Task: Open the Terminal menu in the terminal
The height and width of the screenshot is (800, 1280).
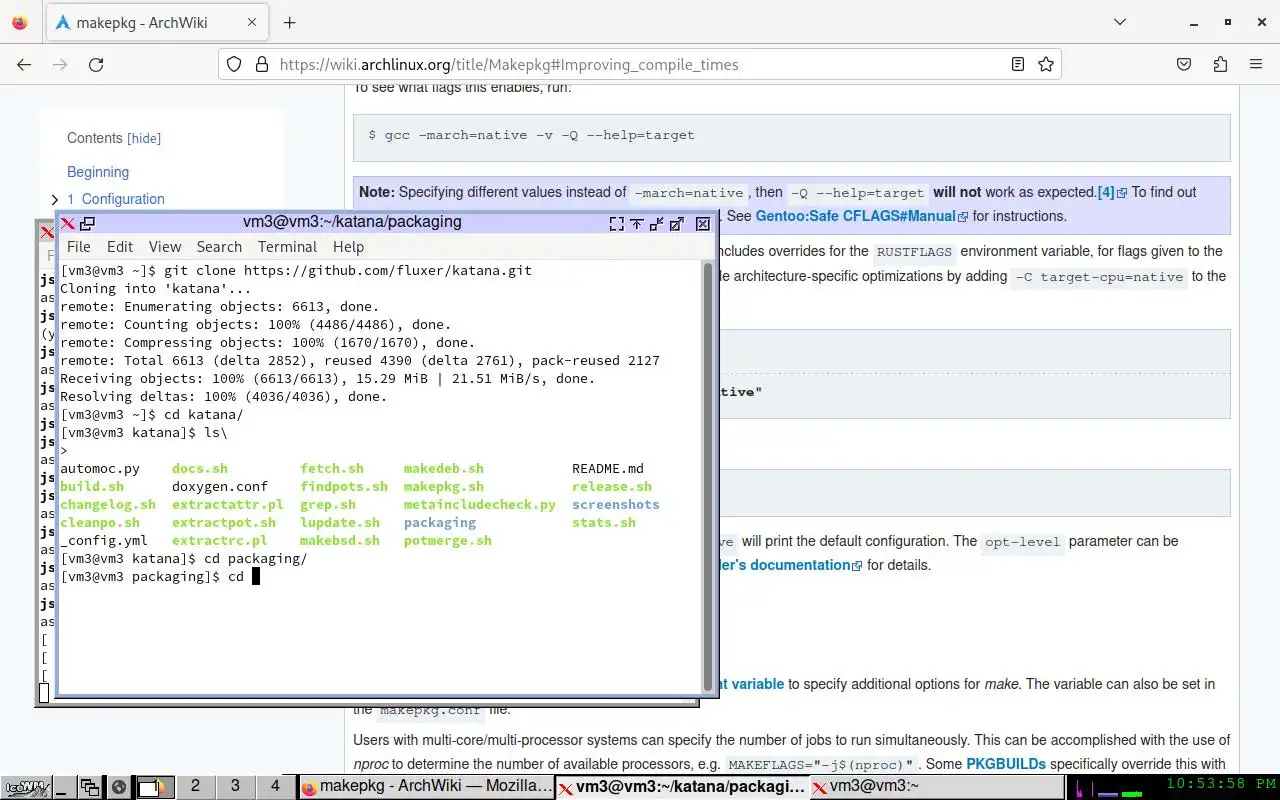Action: pos(287,247)
